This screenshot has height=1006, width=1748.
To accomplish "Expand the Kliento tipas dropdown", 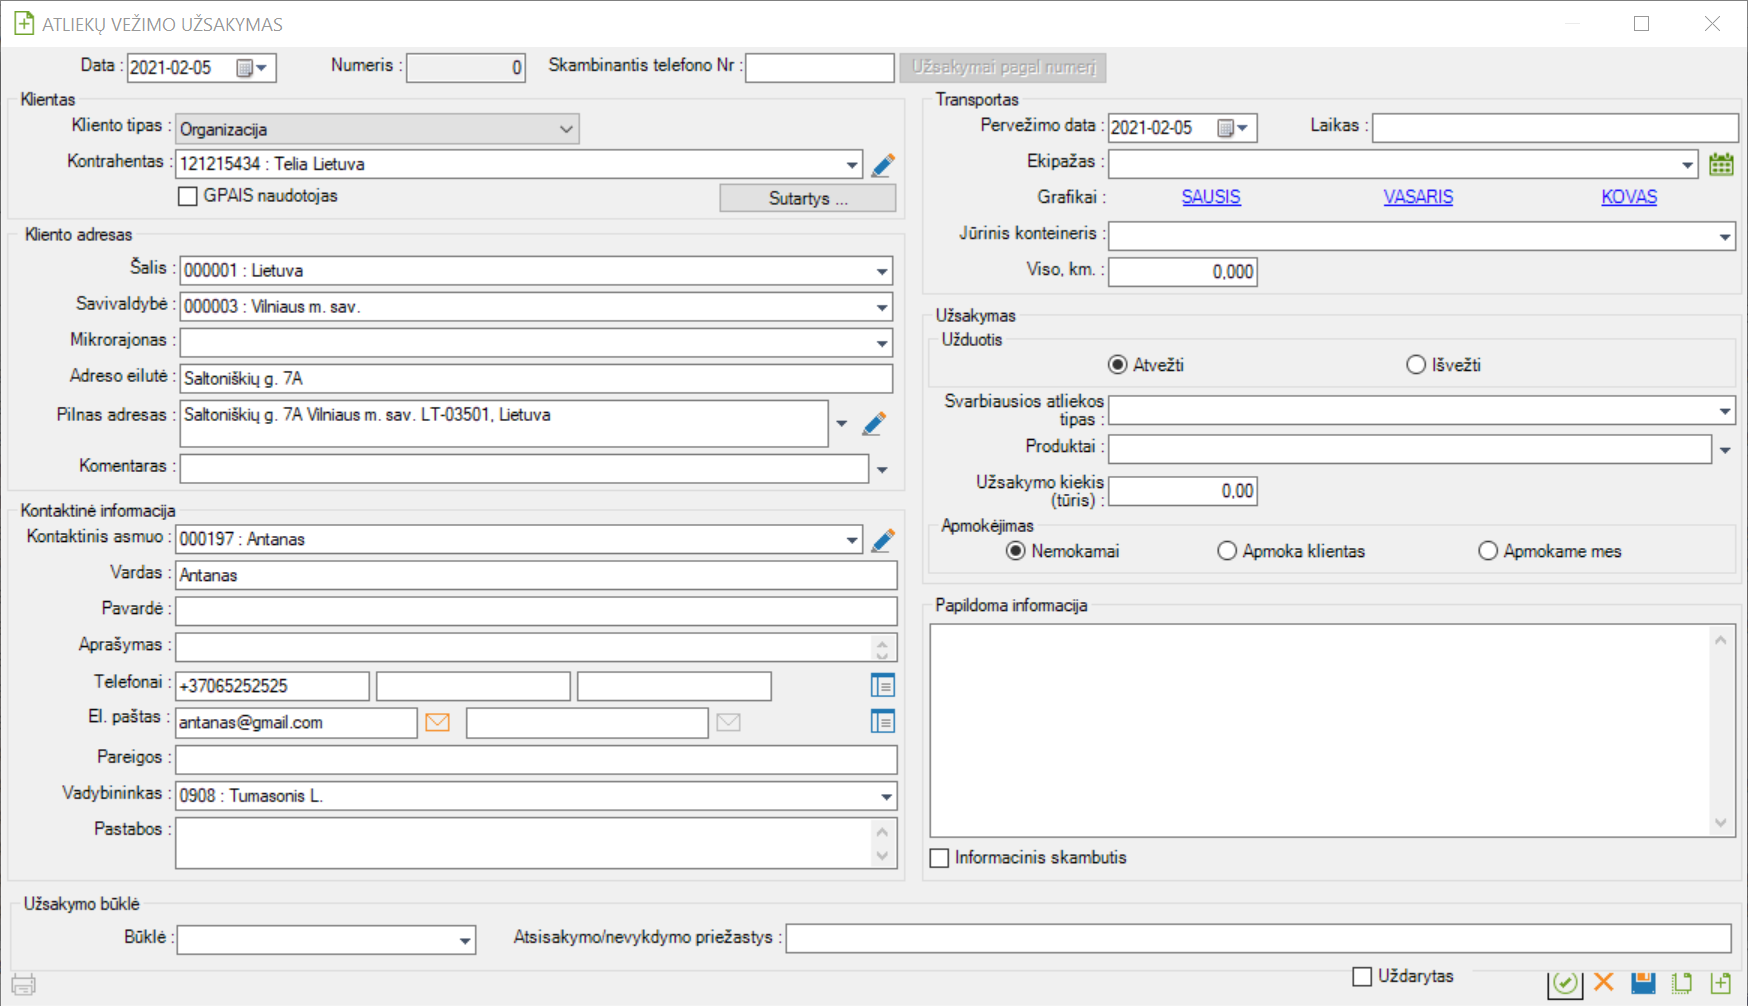I will click(566, 129).
